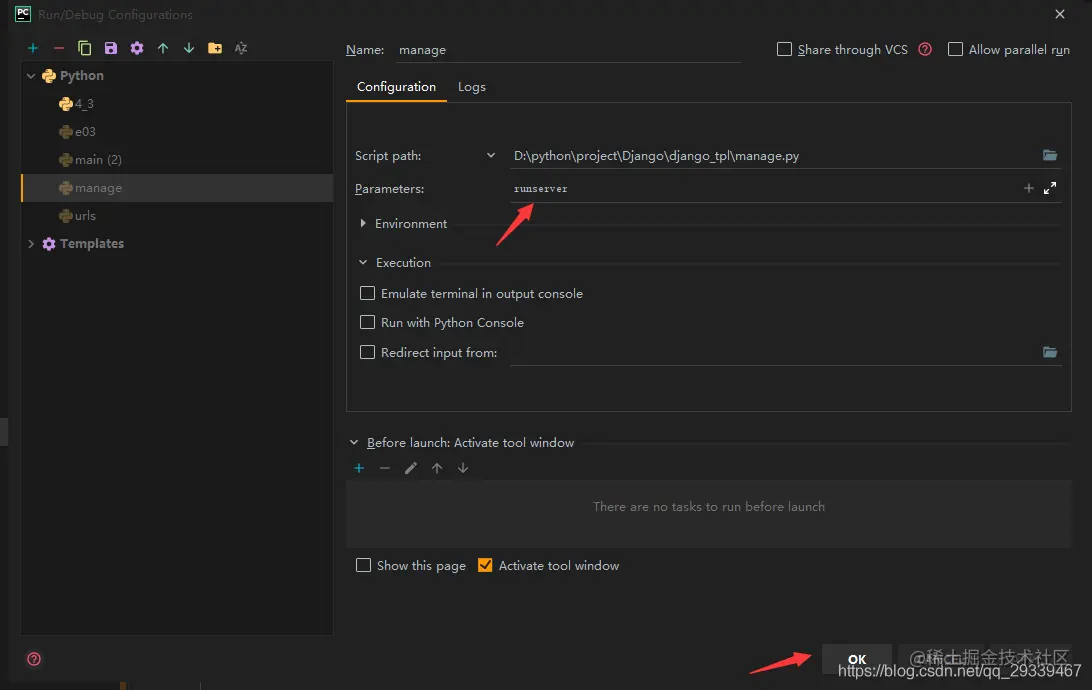Move configuration up in the list
Image resolution: width=1092 pixels, height=690 pixels.
(x=163, y=48)
